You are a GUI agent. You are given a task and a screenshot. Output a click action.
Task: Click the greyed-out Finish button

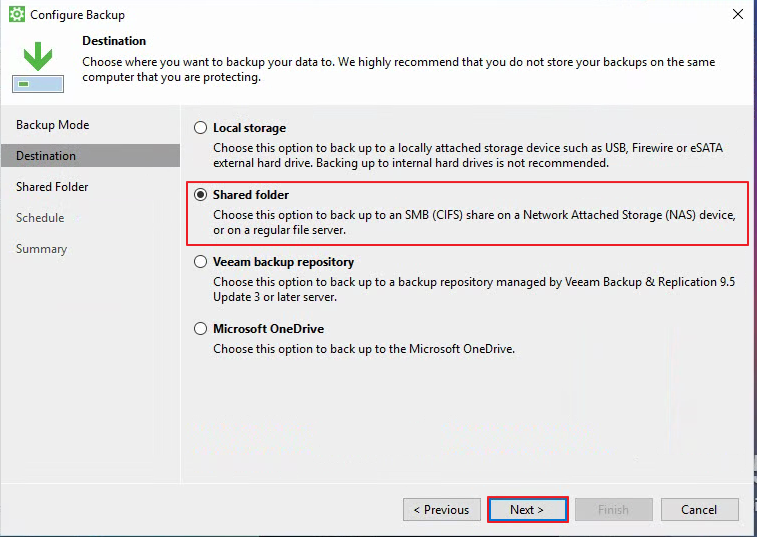coord(614,509)
